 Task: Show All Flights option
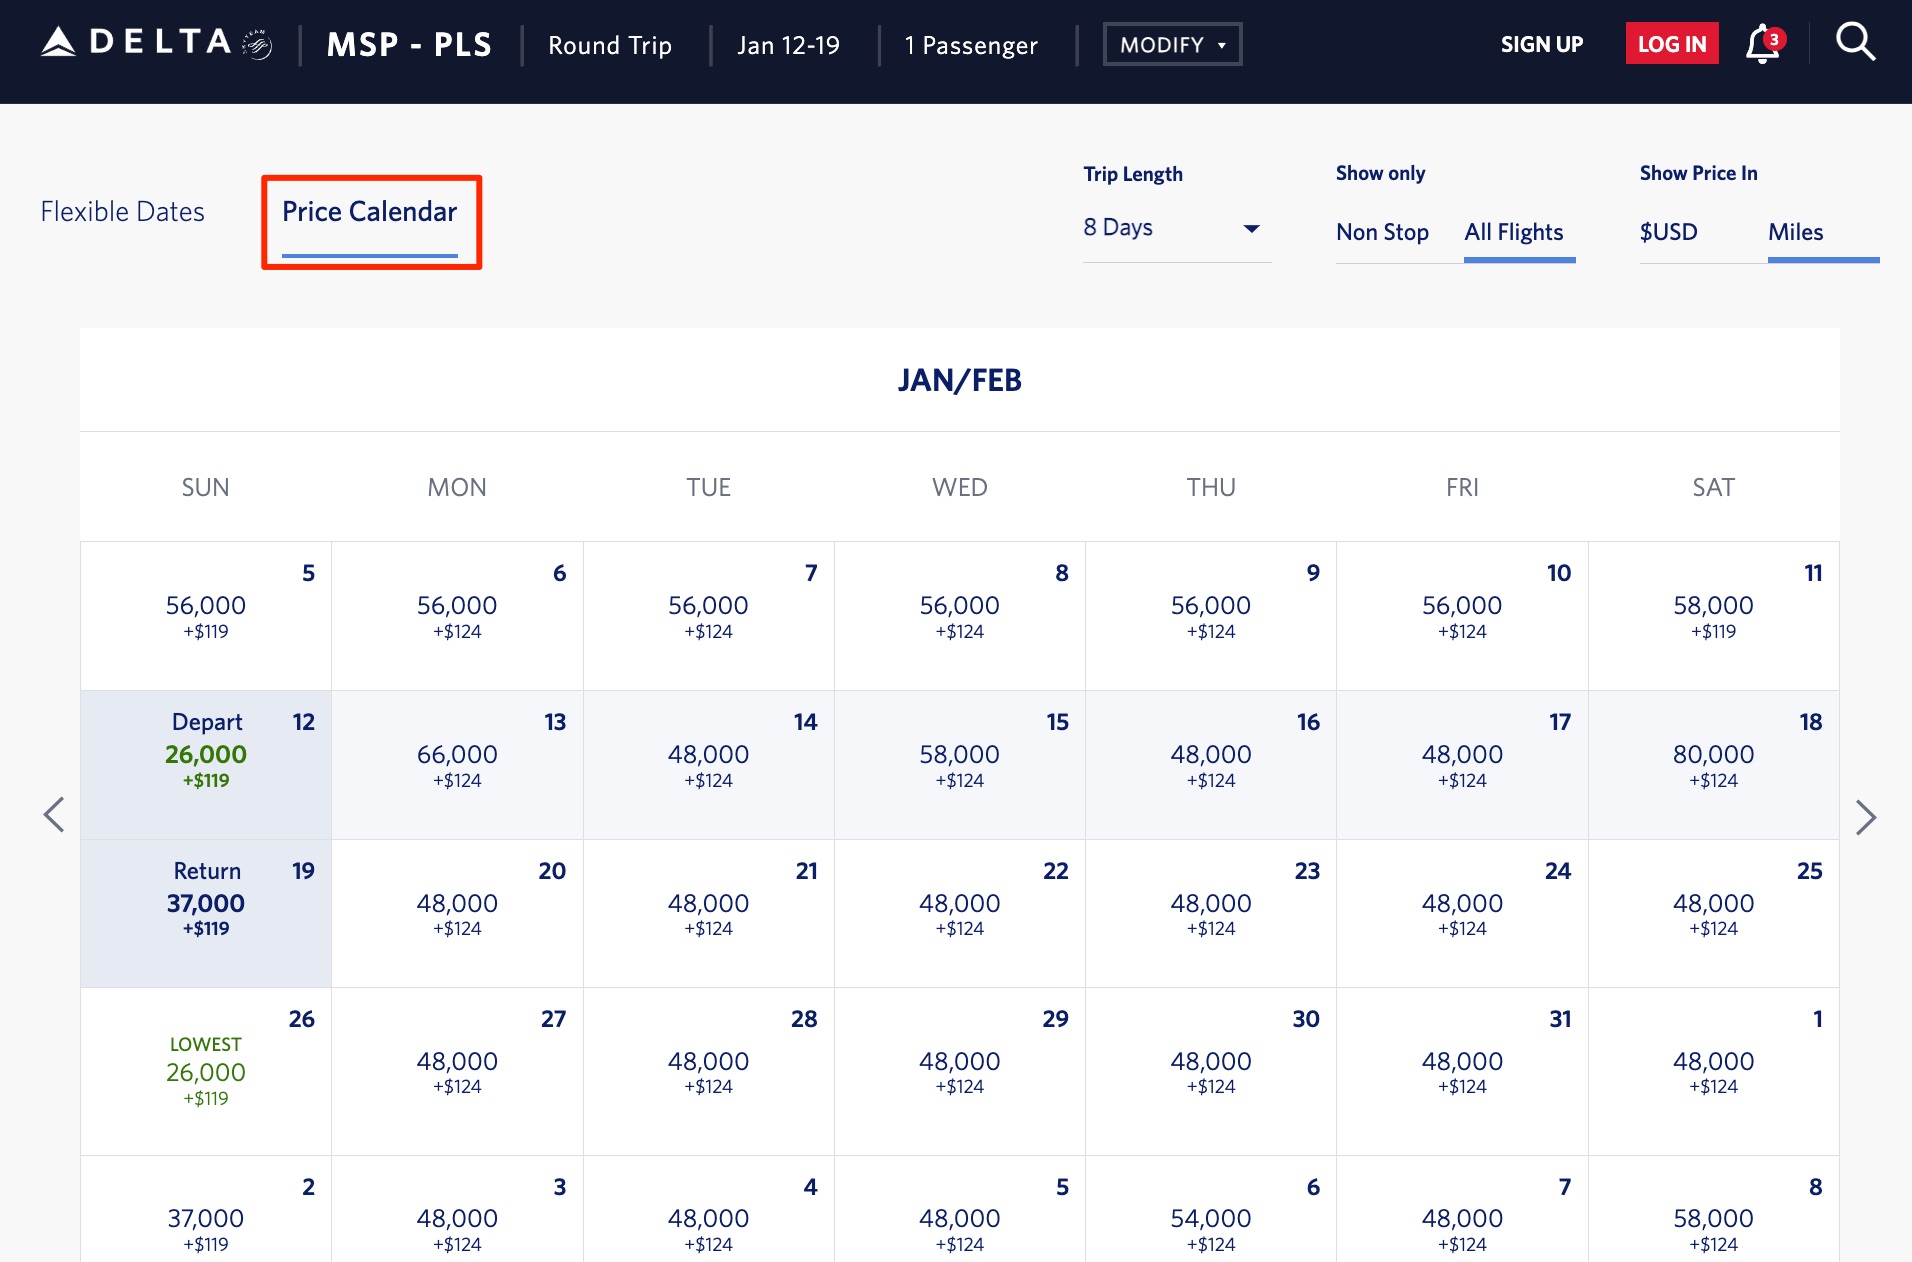tap(1514, 232)
